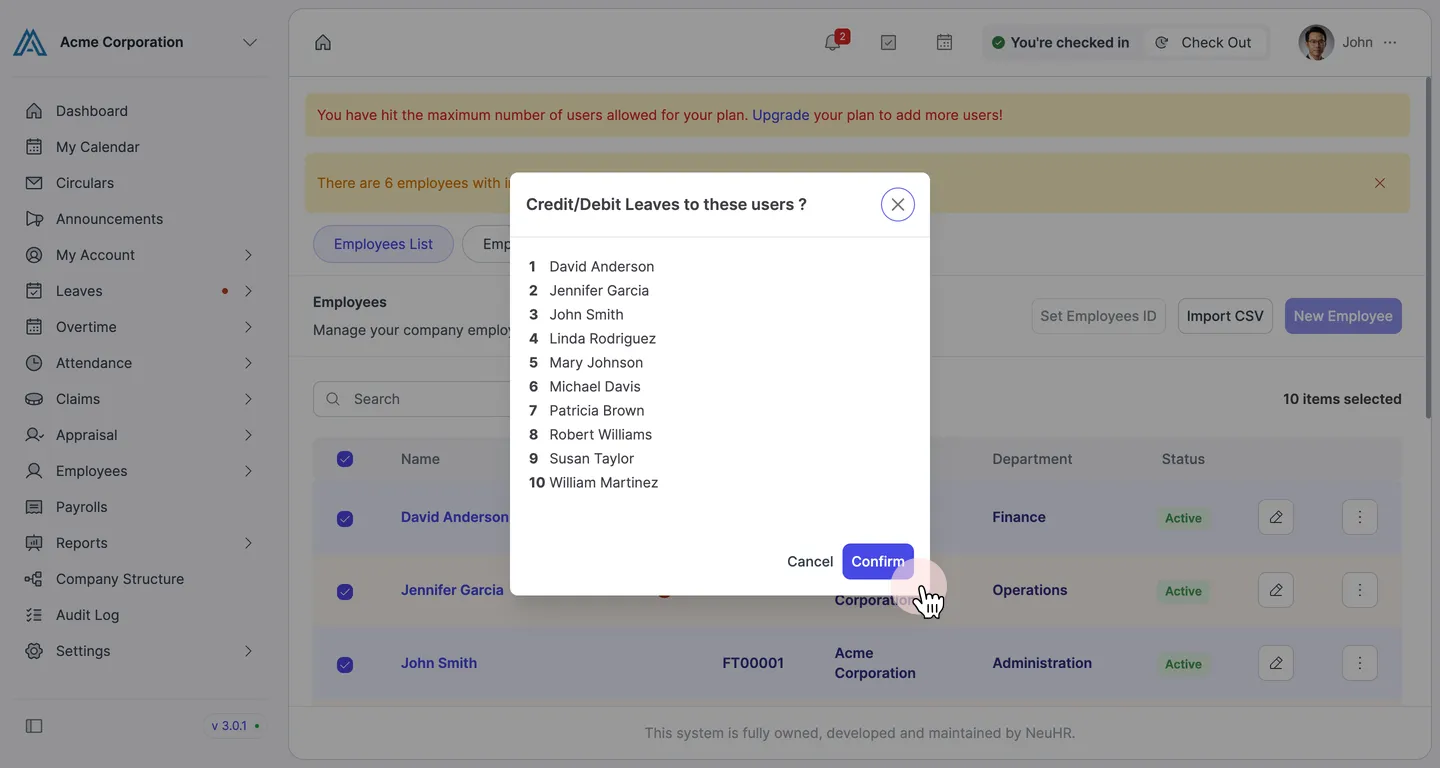Click the collapse sidebar panel icon
The width and height of the screenshot is (1440, 768).
click(34, 726)
